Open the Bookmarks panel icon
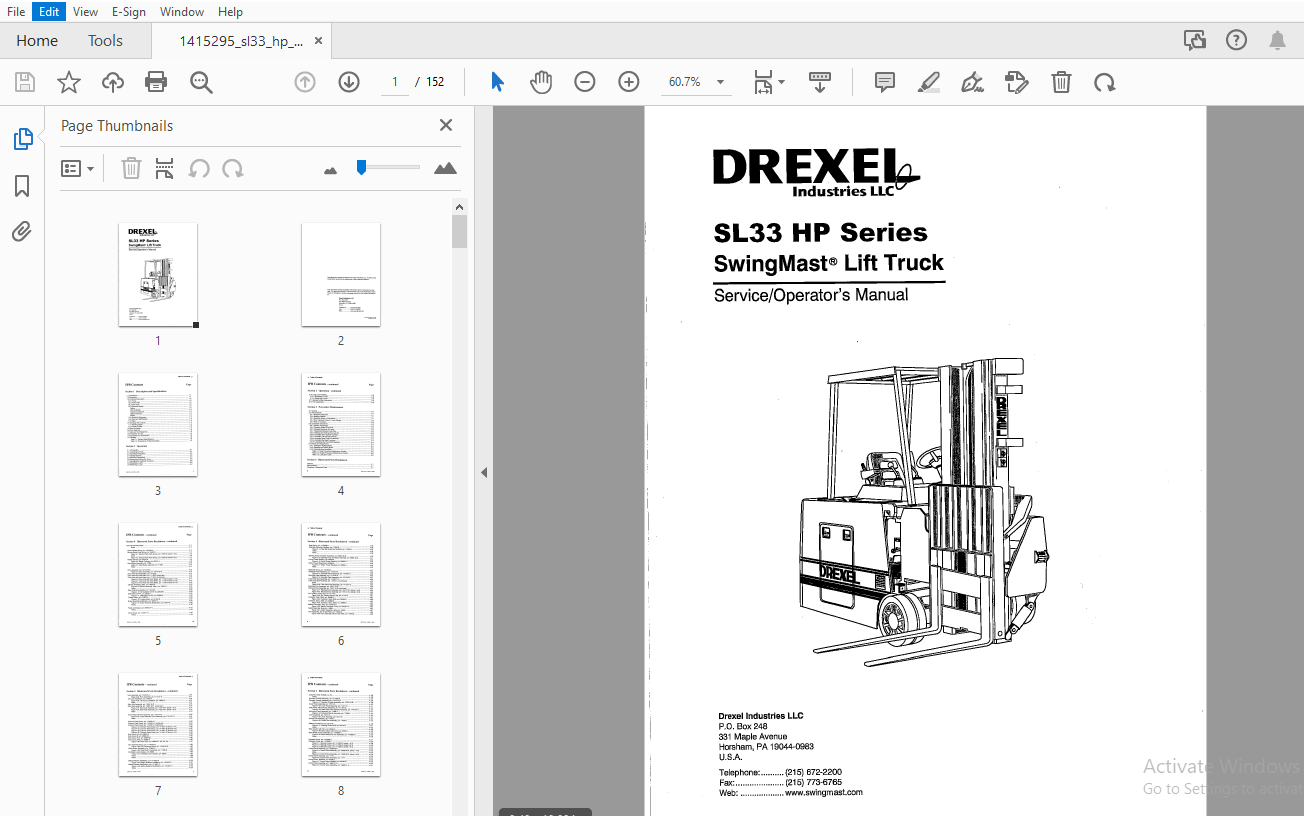 pos(22,186)
